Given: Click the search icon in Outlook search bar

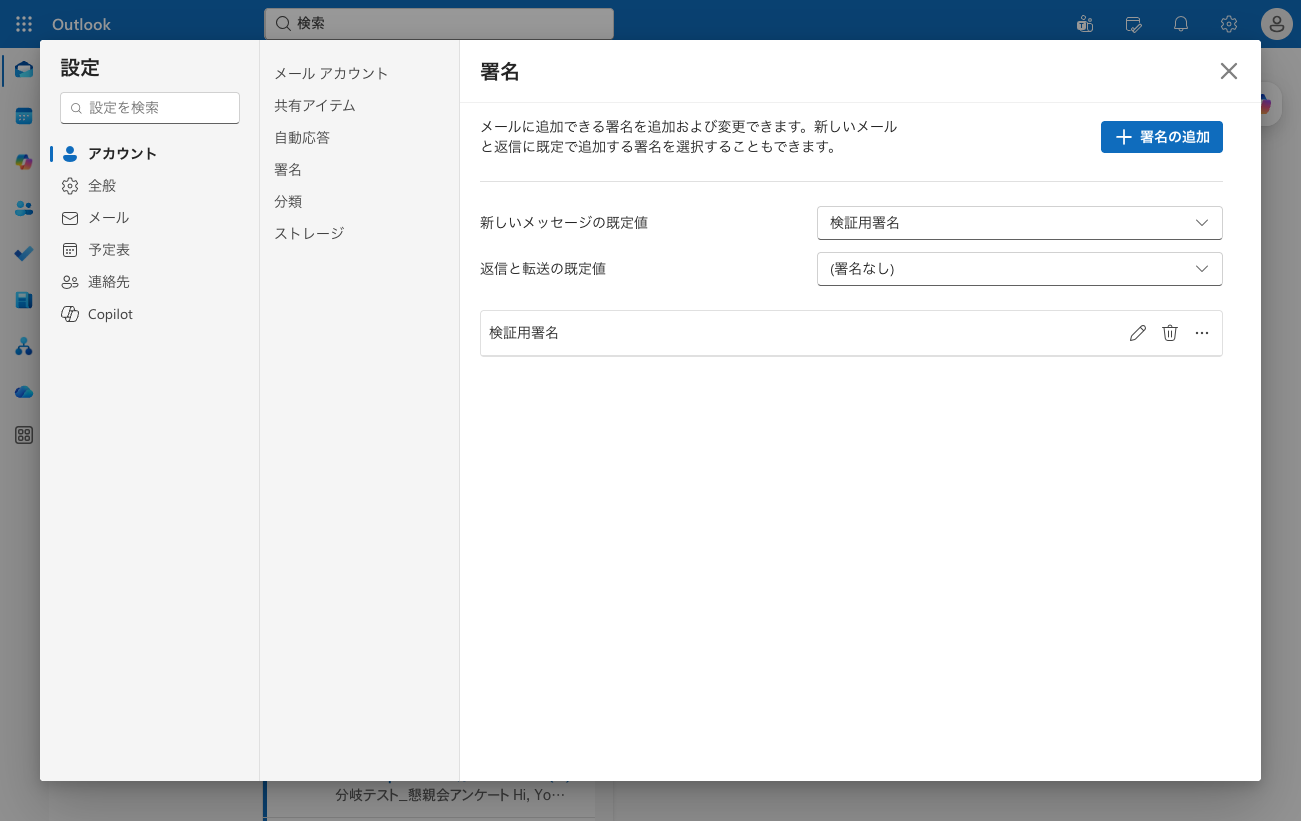Looking at the screenshot, I should (283, 23).
